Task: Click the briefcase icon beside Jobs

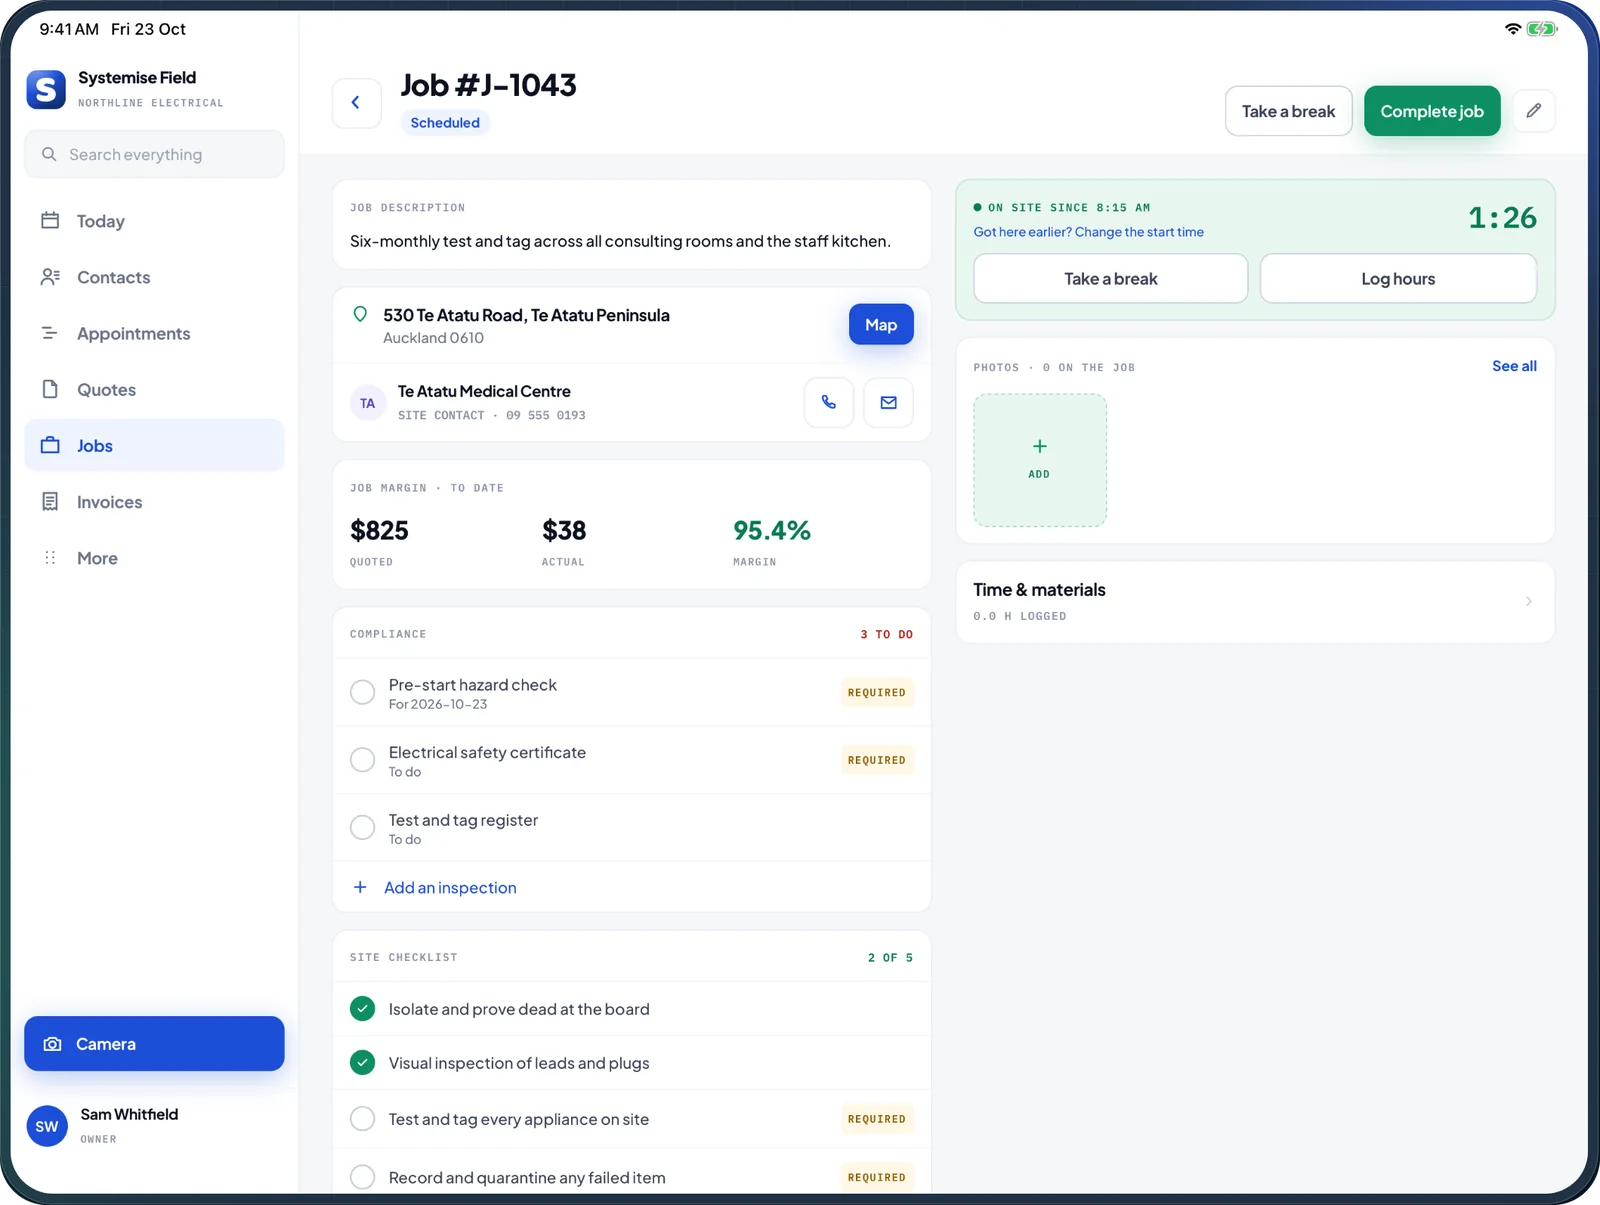Action: click(x=50, y=445)
